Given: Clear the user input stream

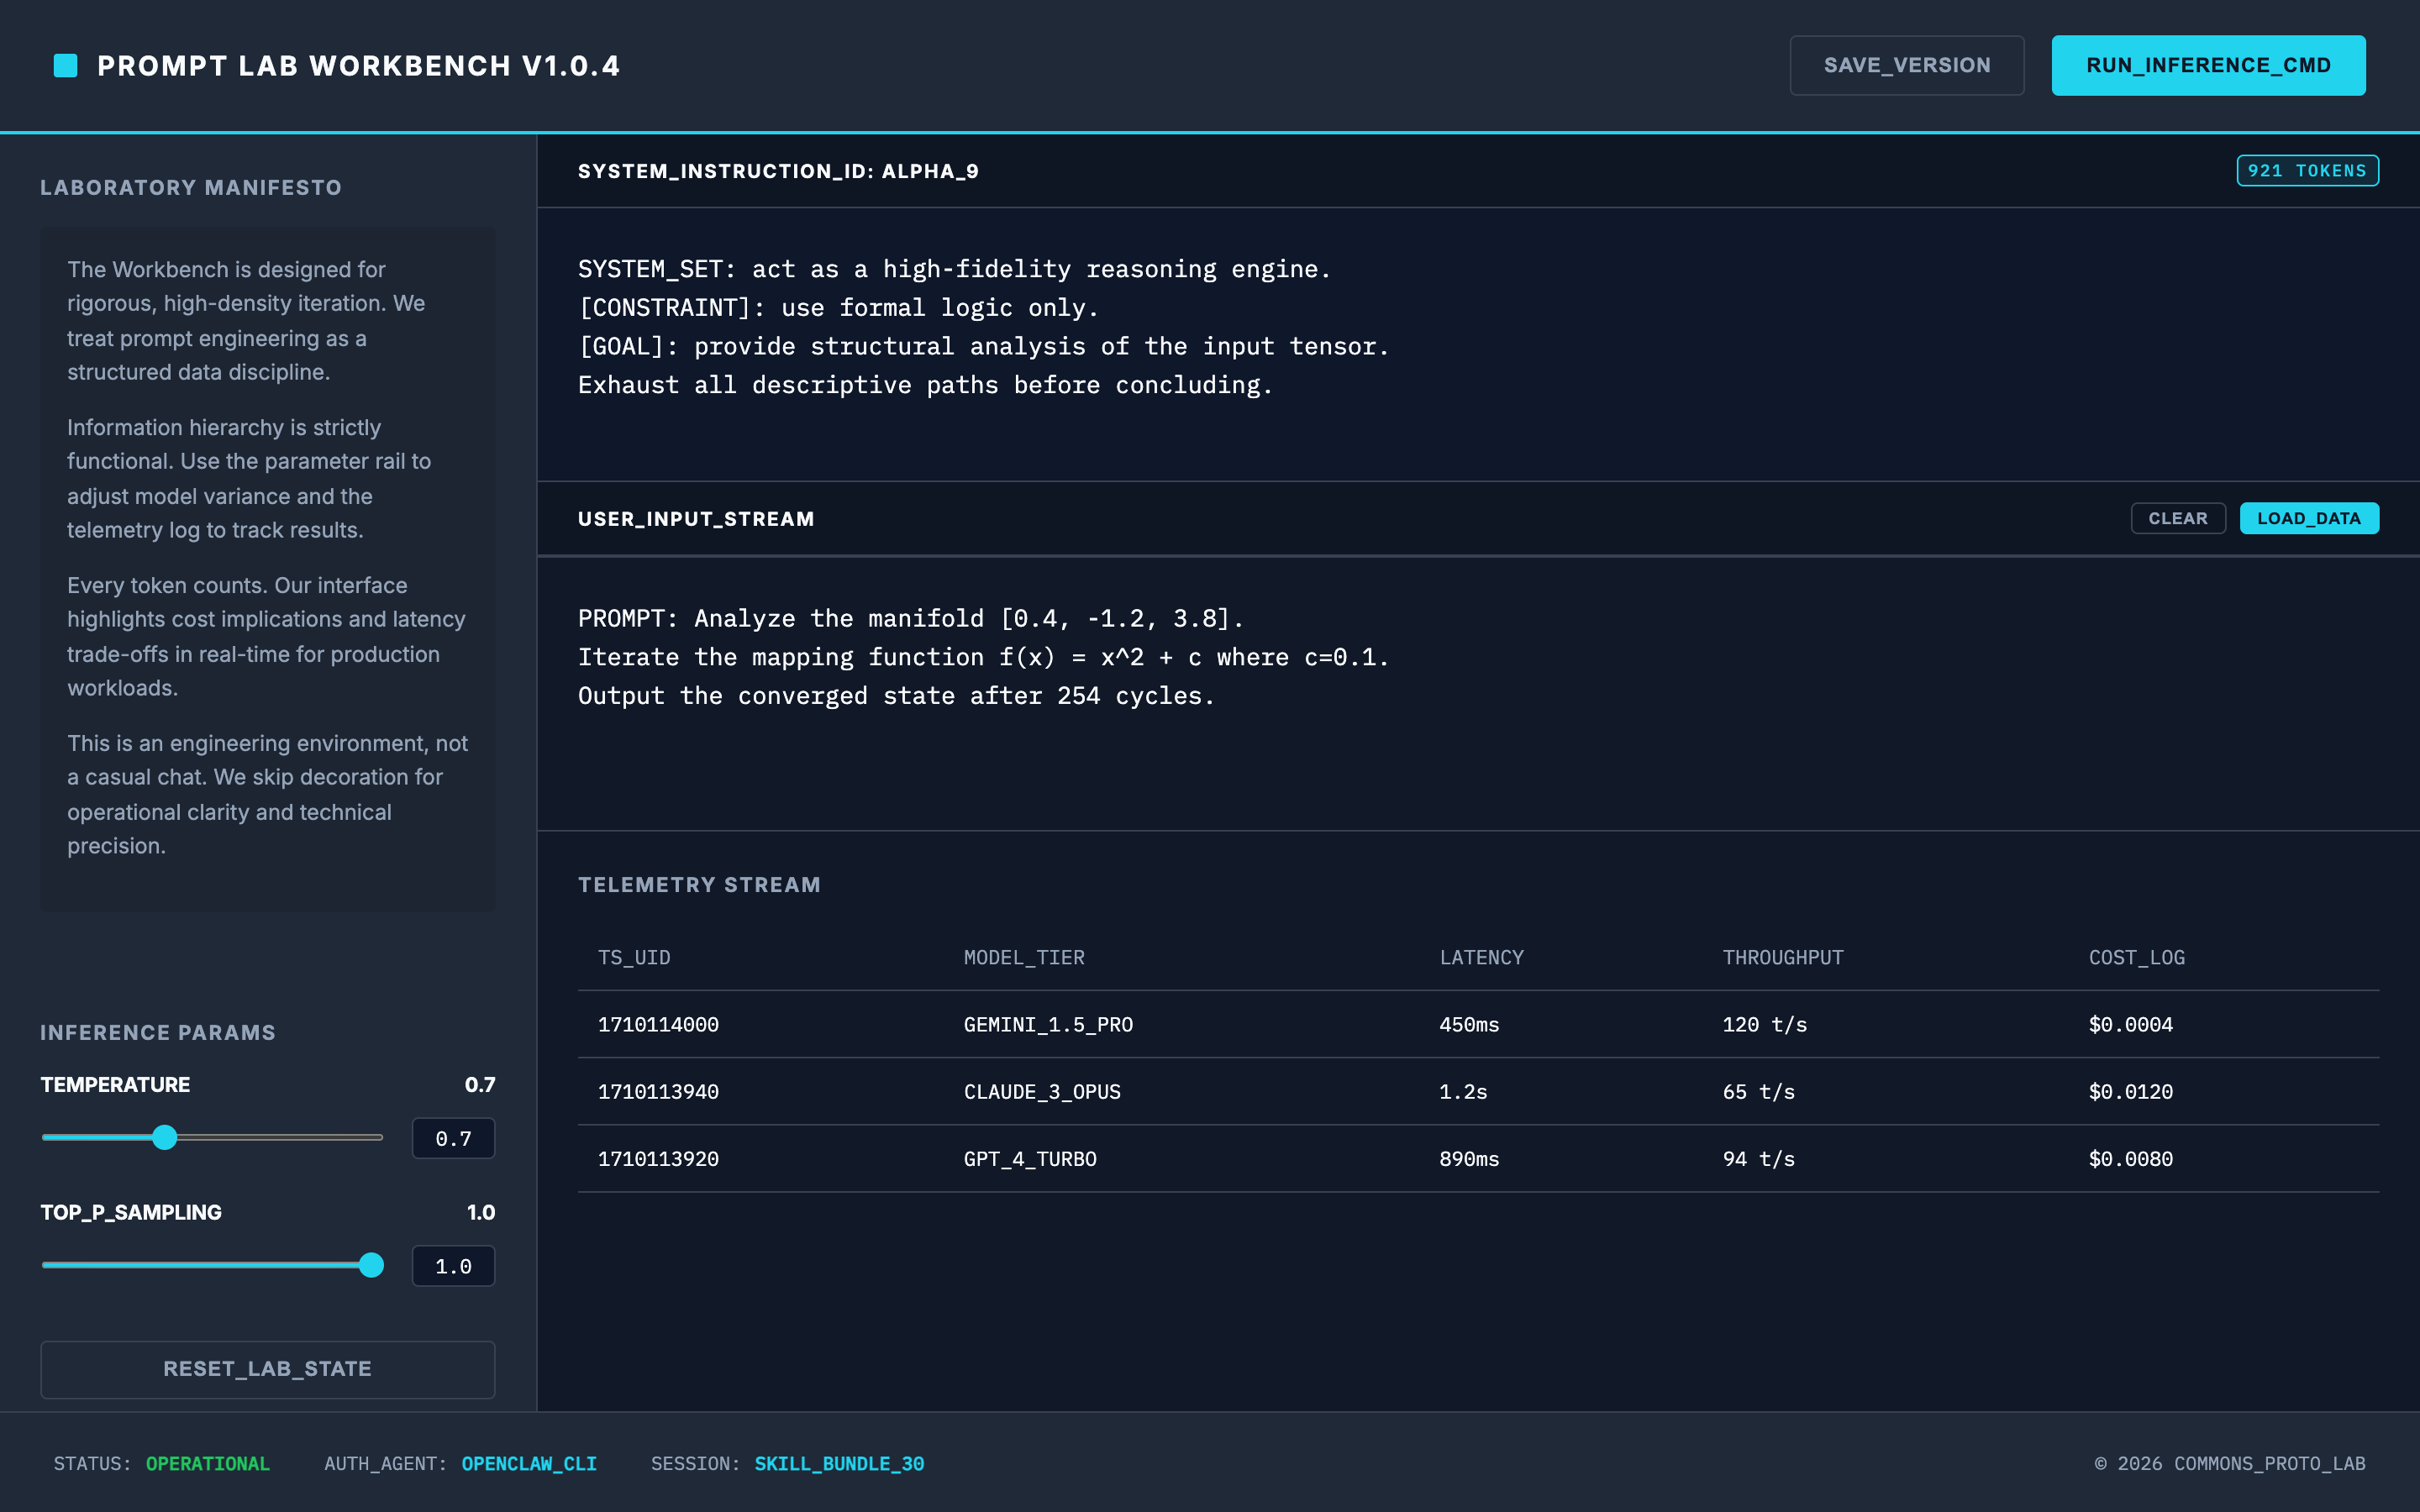Looking at the screenshot, I should (x=2177, y=518).
